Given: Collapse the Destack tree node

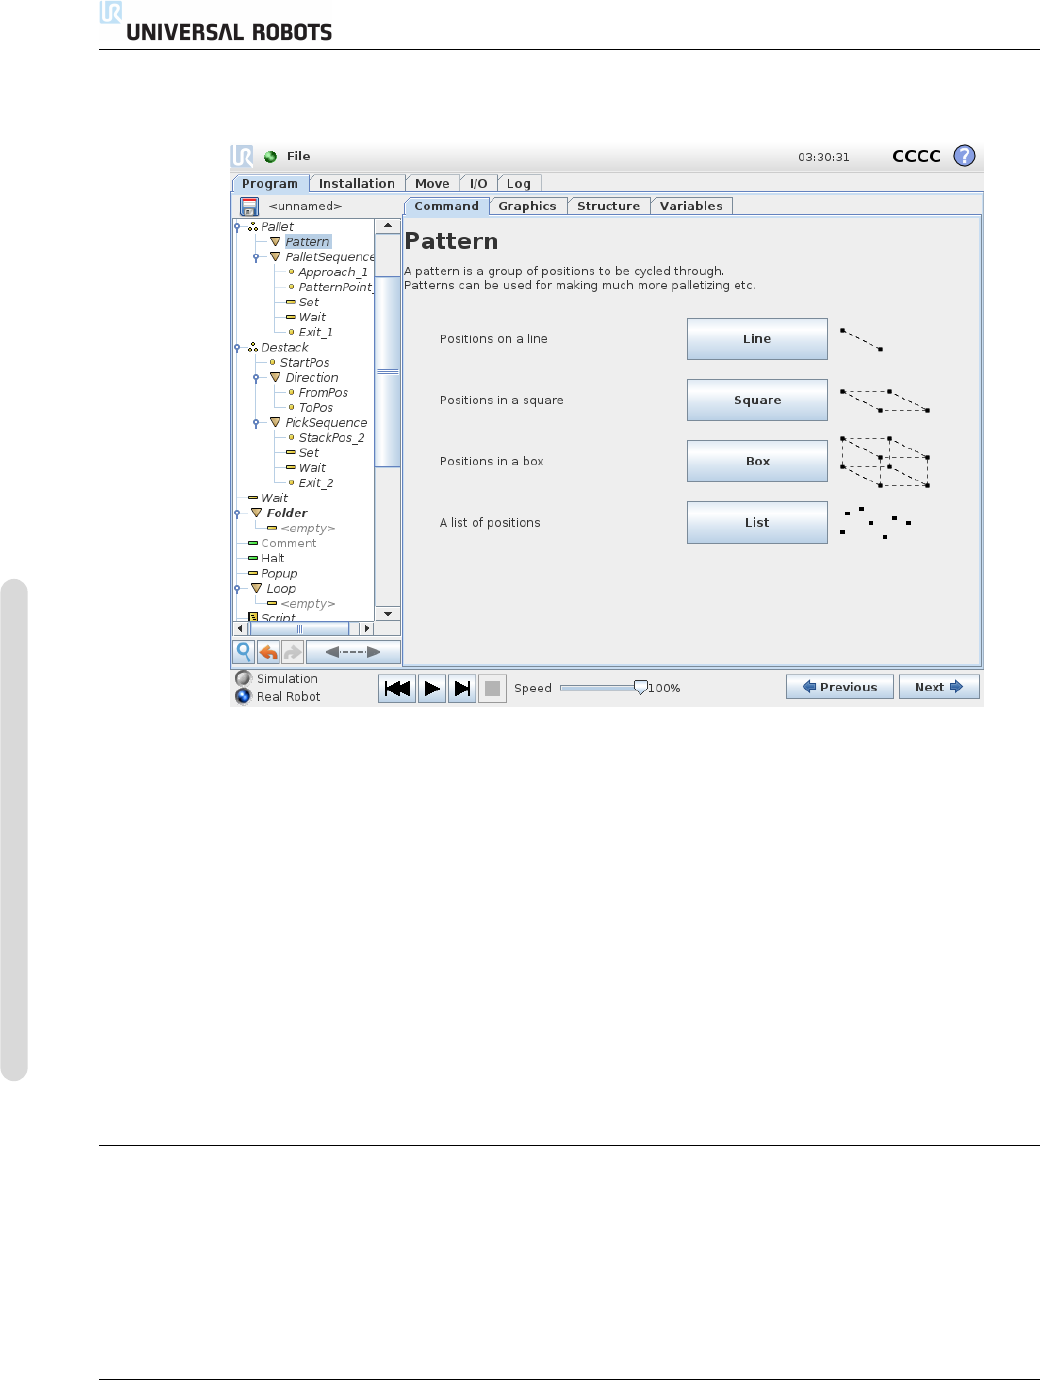Looking at the screenshot, I should [237, 348].
